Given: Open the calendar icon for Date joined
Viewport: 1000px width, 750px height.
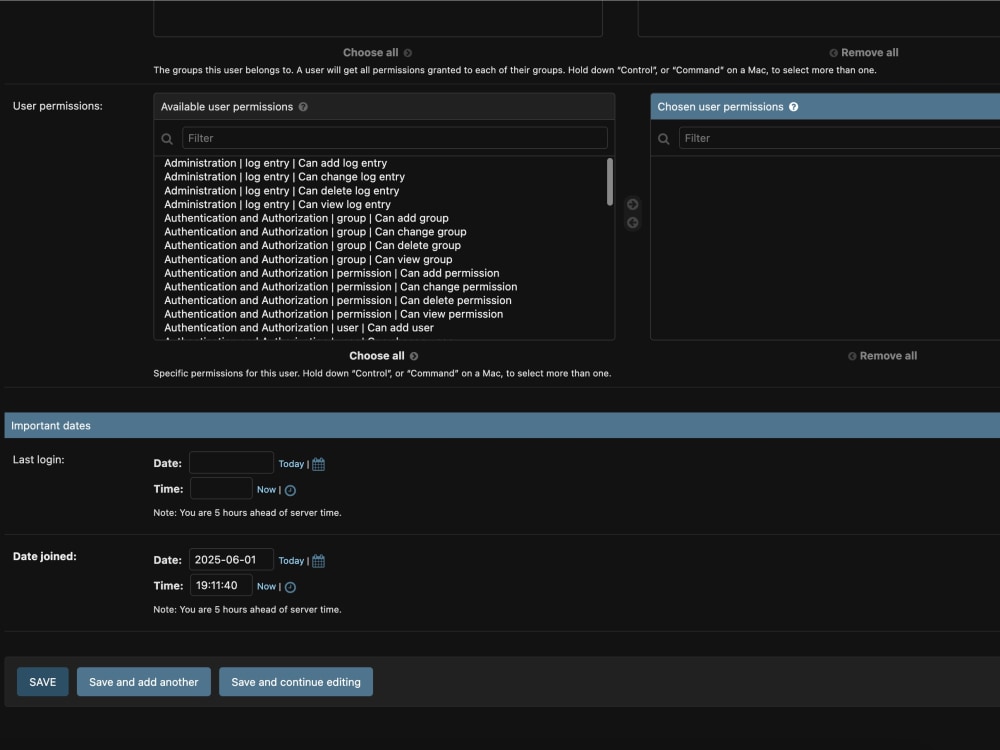Looking at the screenshot, I should [x=318, y=561].
